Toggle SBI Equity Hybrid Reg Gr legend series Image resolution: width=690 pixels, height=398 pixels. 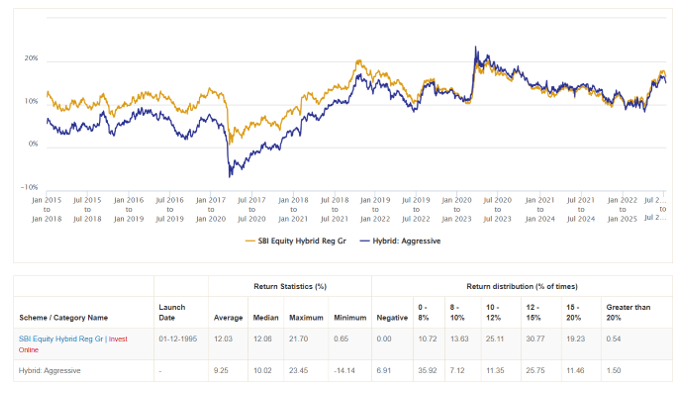[296, 241]
